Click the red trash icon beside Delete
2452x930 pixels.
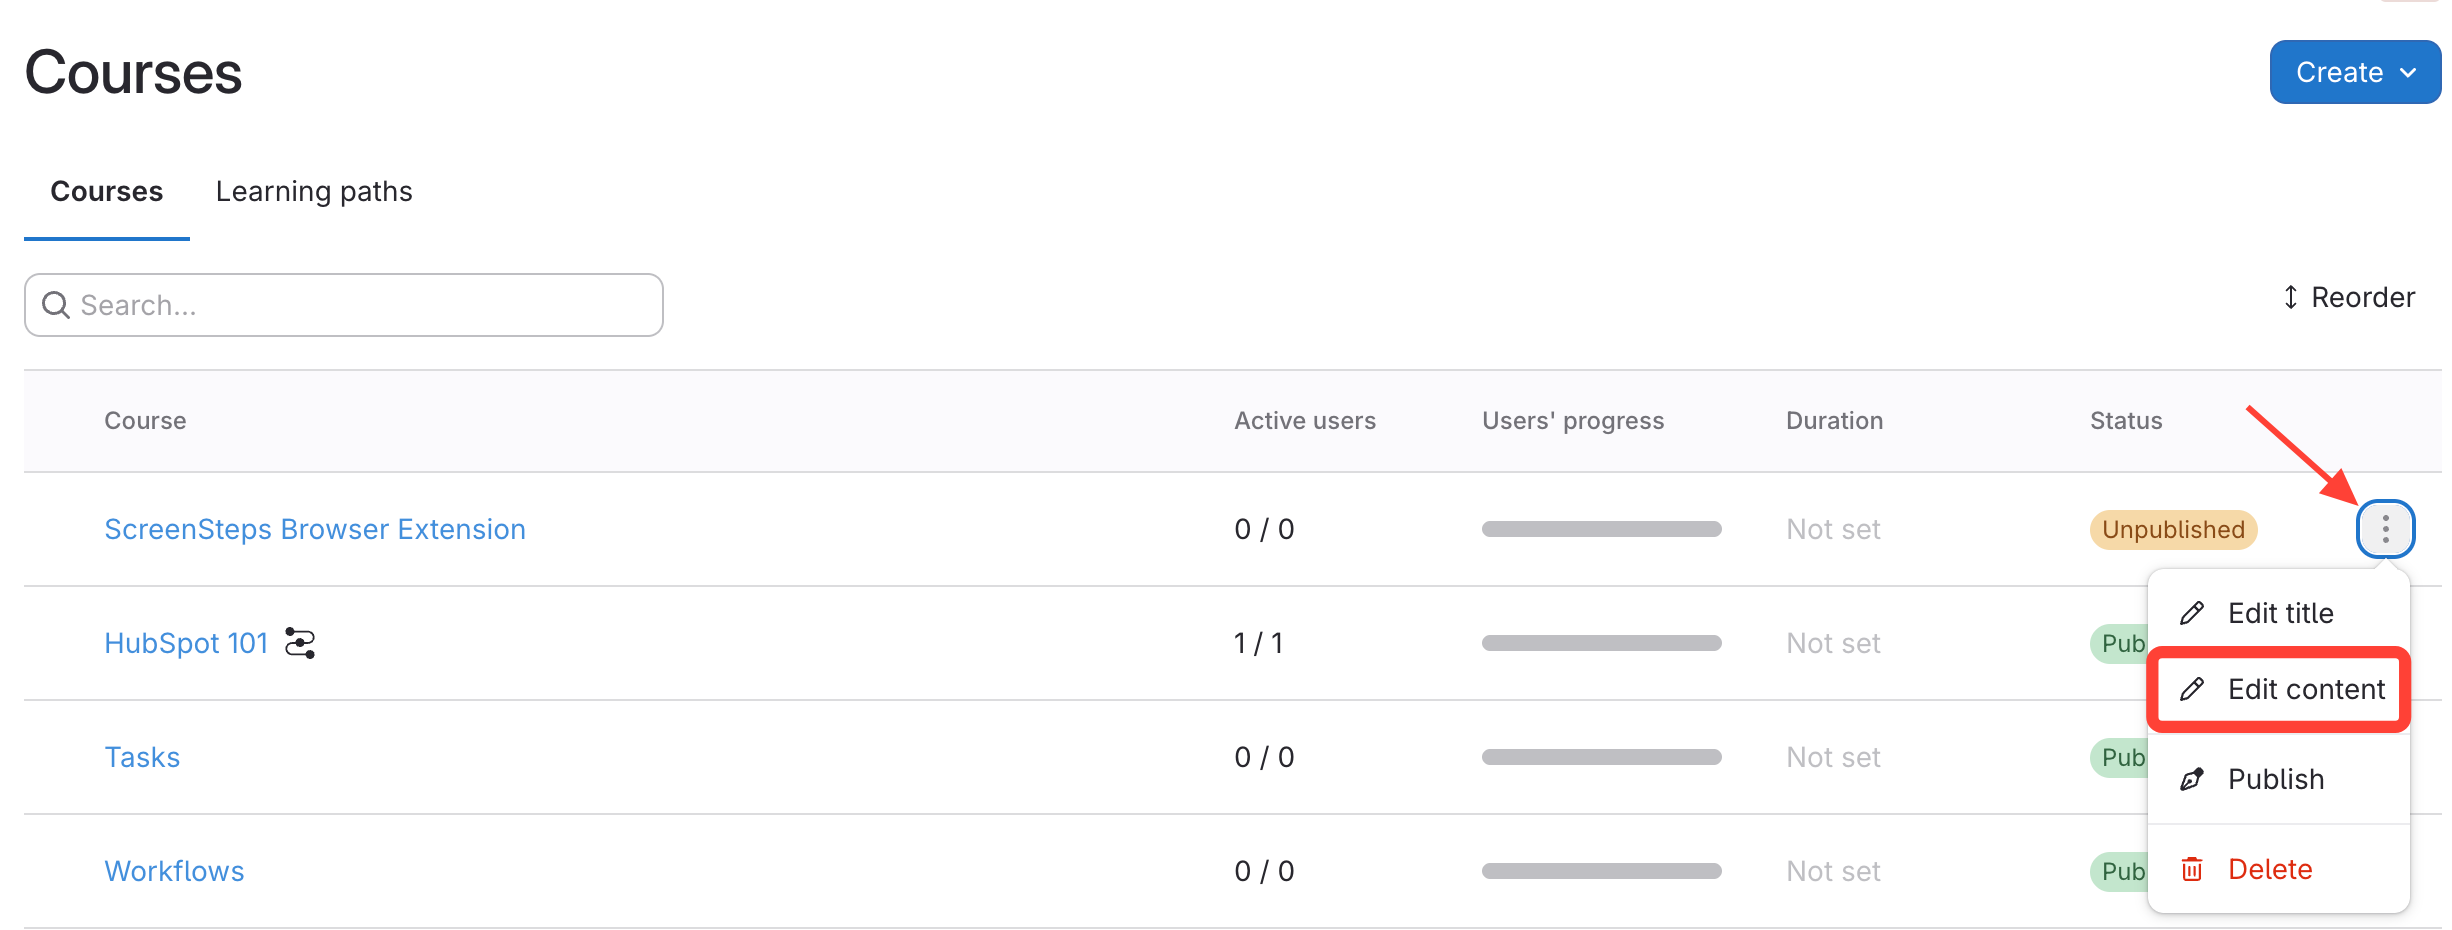(x=2192, y=869)
